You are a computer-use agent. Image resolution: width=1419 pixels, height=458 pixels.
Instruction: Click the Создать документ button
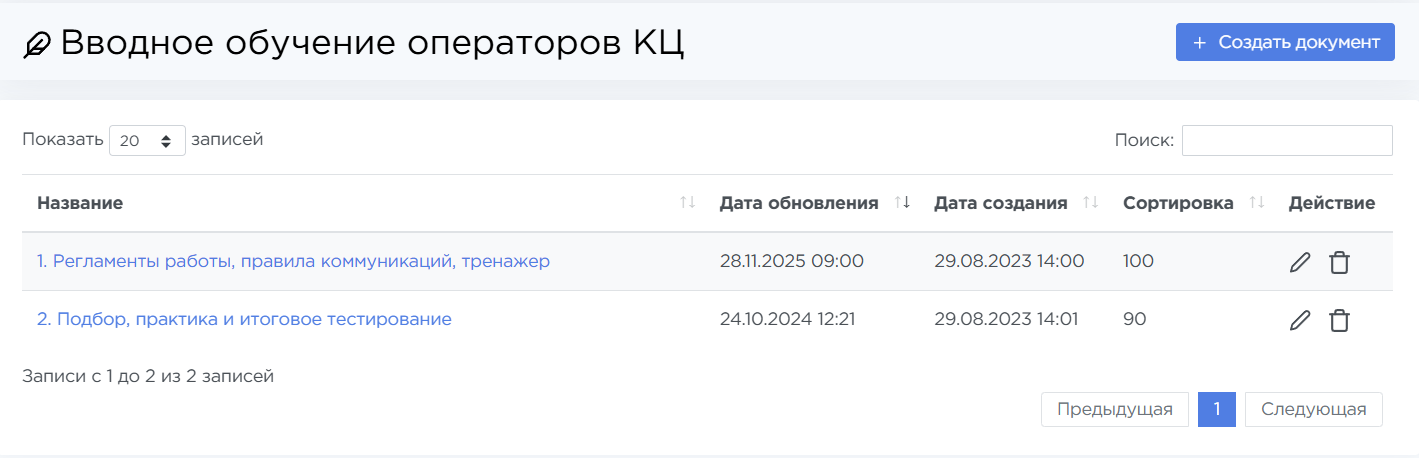tap(1285, 42)
